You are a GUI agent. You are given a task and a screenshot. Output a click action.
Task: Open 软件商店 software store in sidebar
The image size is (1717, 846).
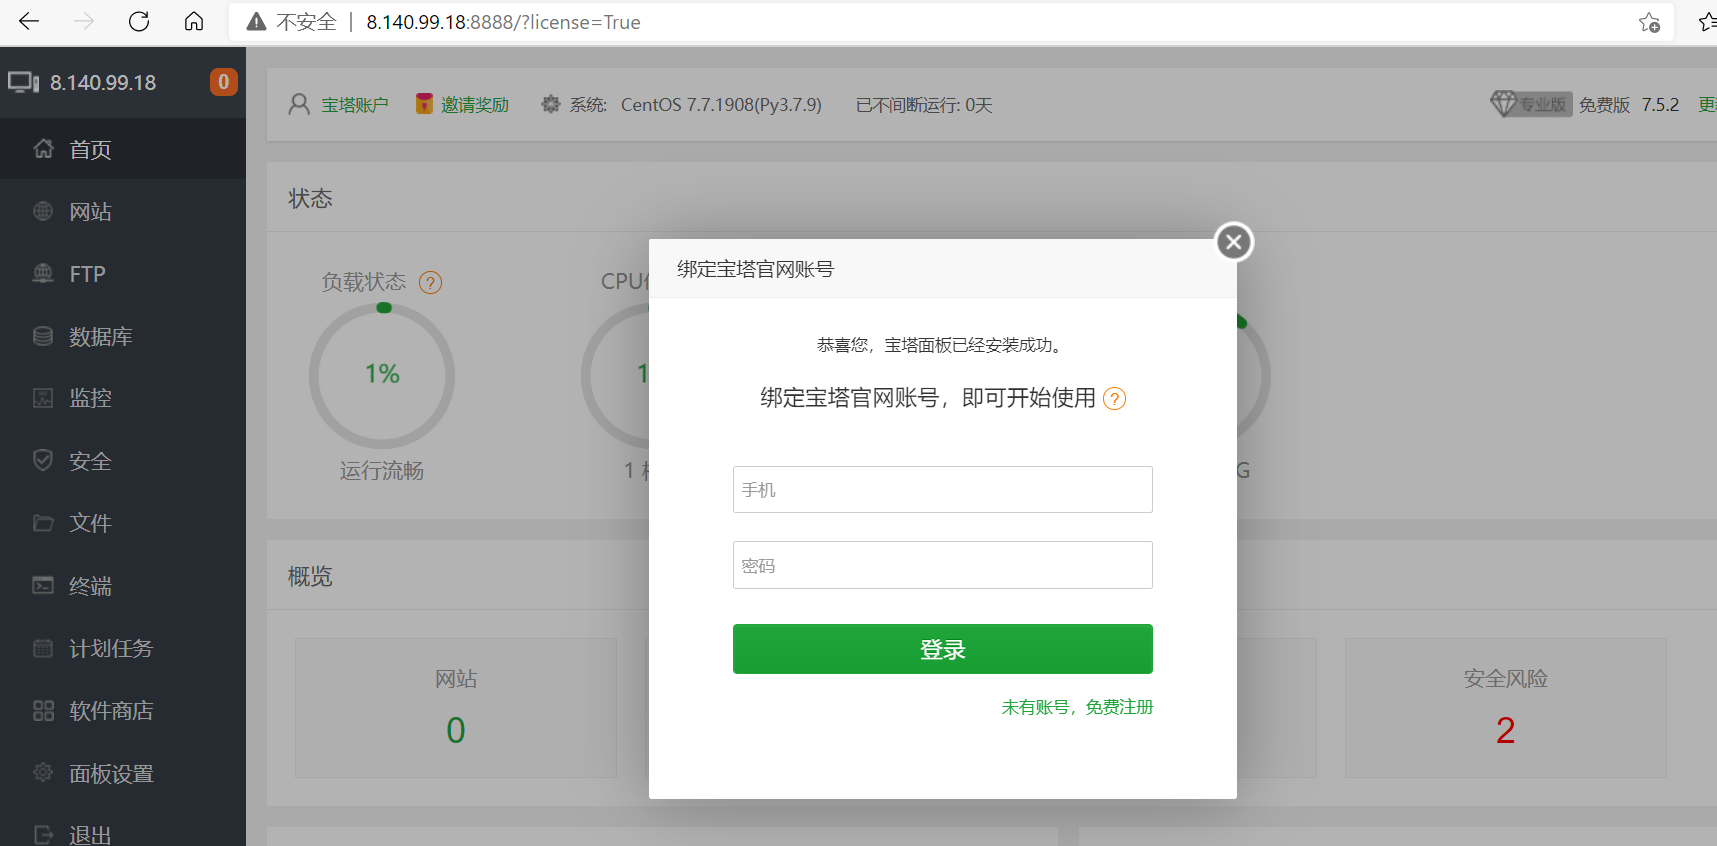[123, 710]
